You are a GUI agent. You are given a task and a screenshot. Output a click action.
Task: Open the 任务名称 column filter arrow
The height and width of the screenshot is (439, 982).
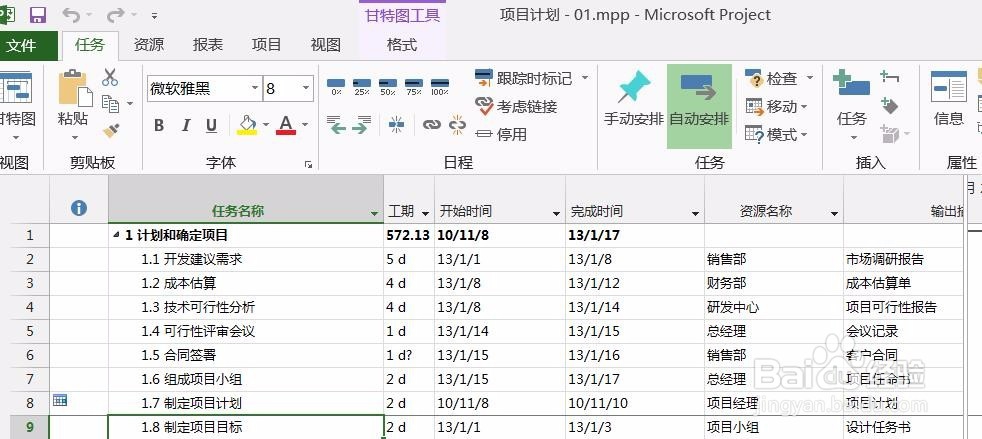click(x=375, y=214)
